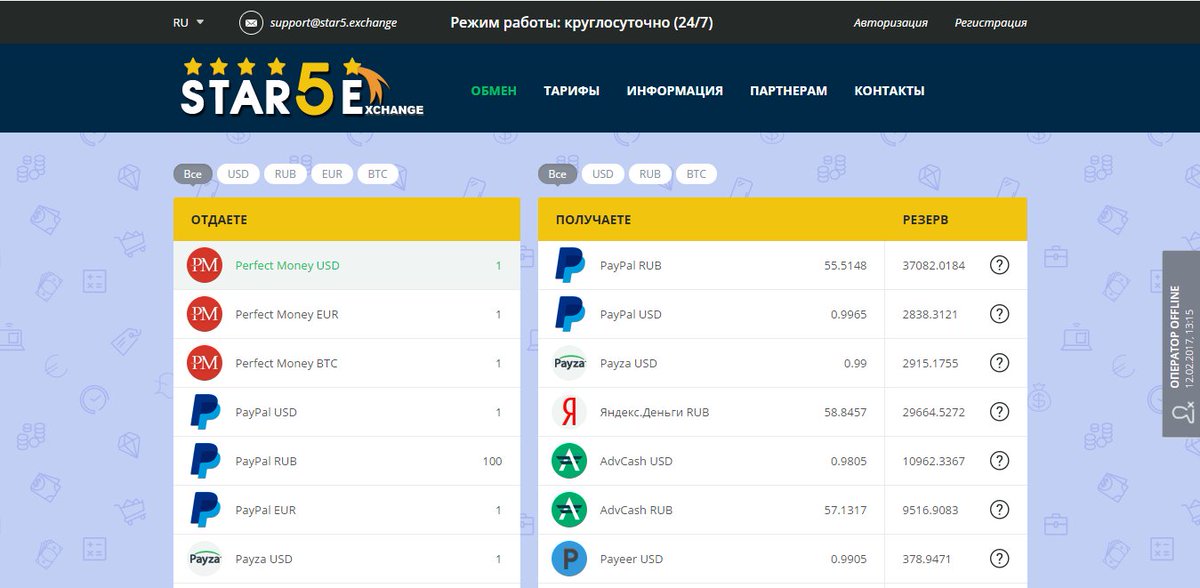
Task: Choose Payeer USD row label
Action: coord(631,559)
